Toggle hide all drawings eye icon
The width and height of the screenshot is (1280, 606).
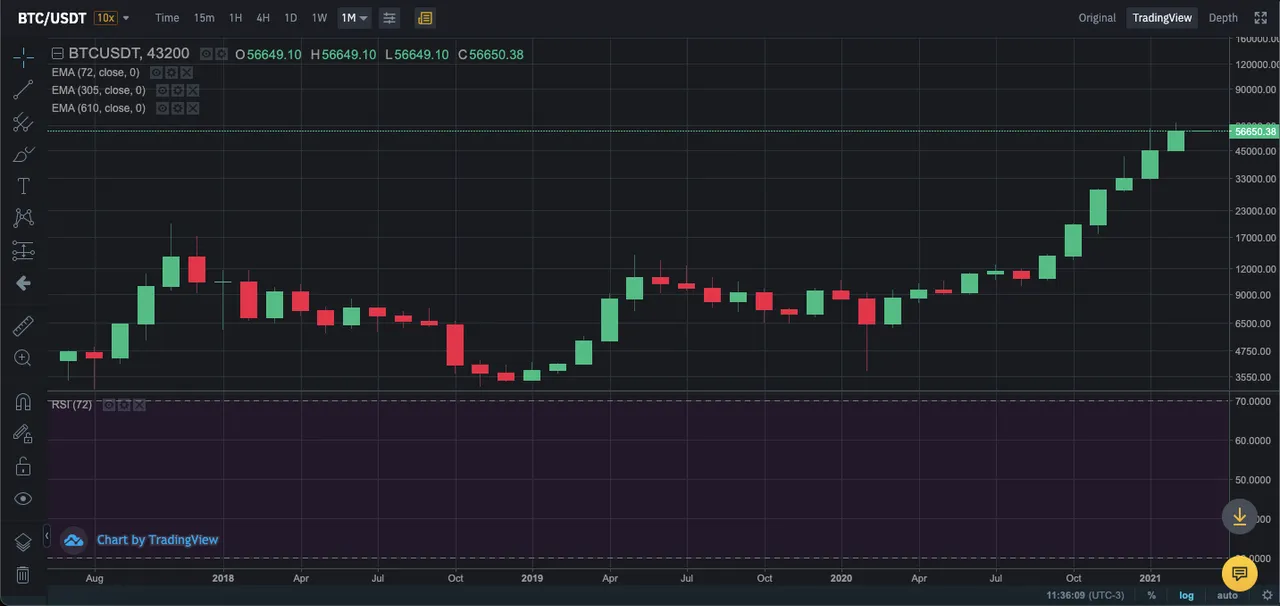point(23,498)
